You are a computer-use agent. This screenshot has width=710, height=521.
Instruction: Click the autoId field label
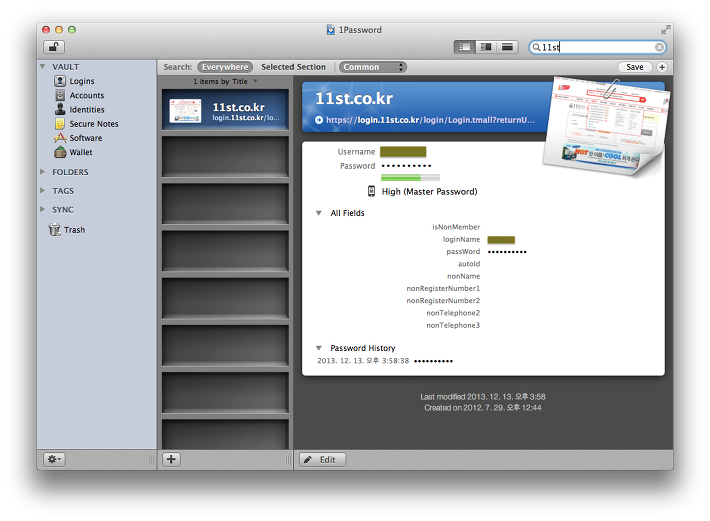point(469,263)
